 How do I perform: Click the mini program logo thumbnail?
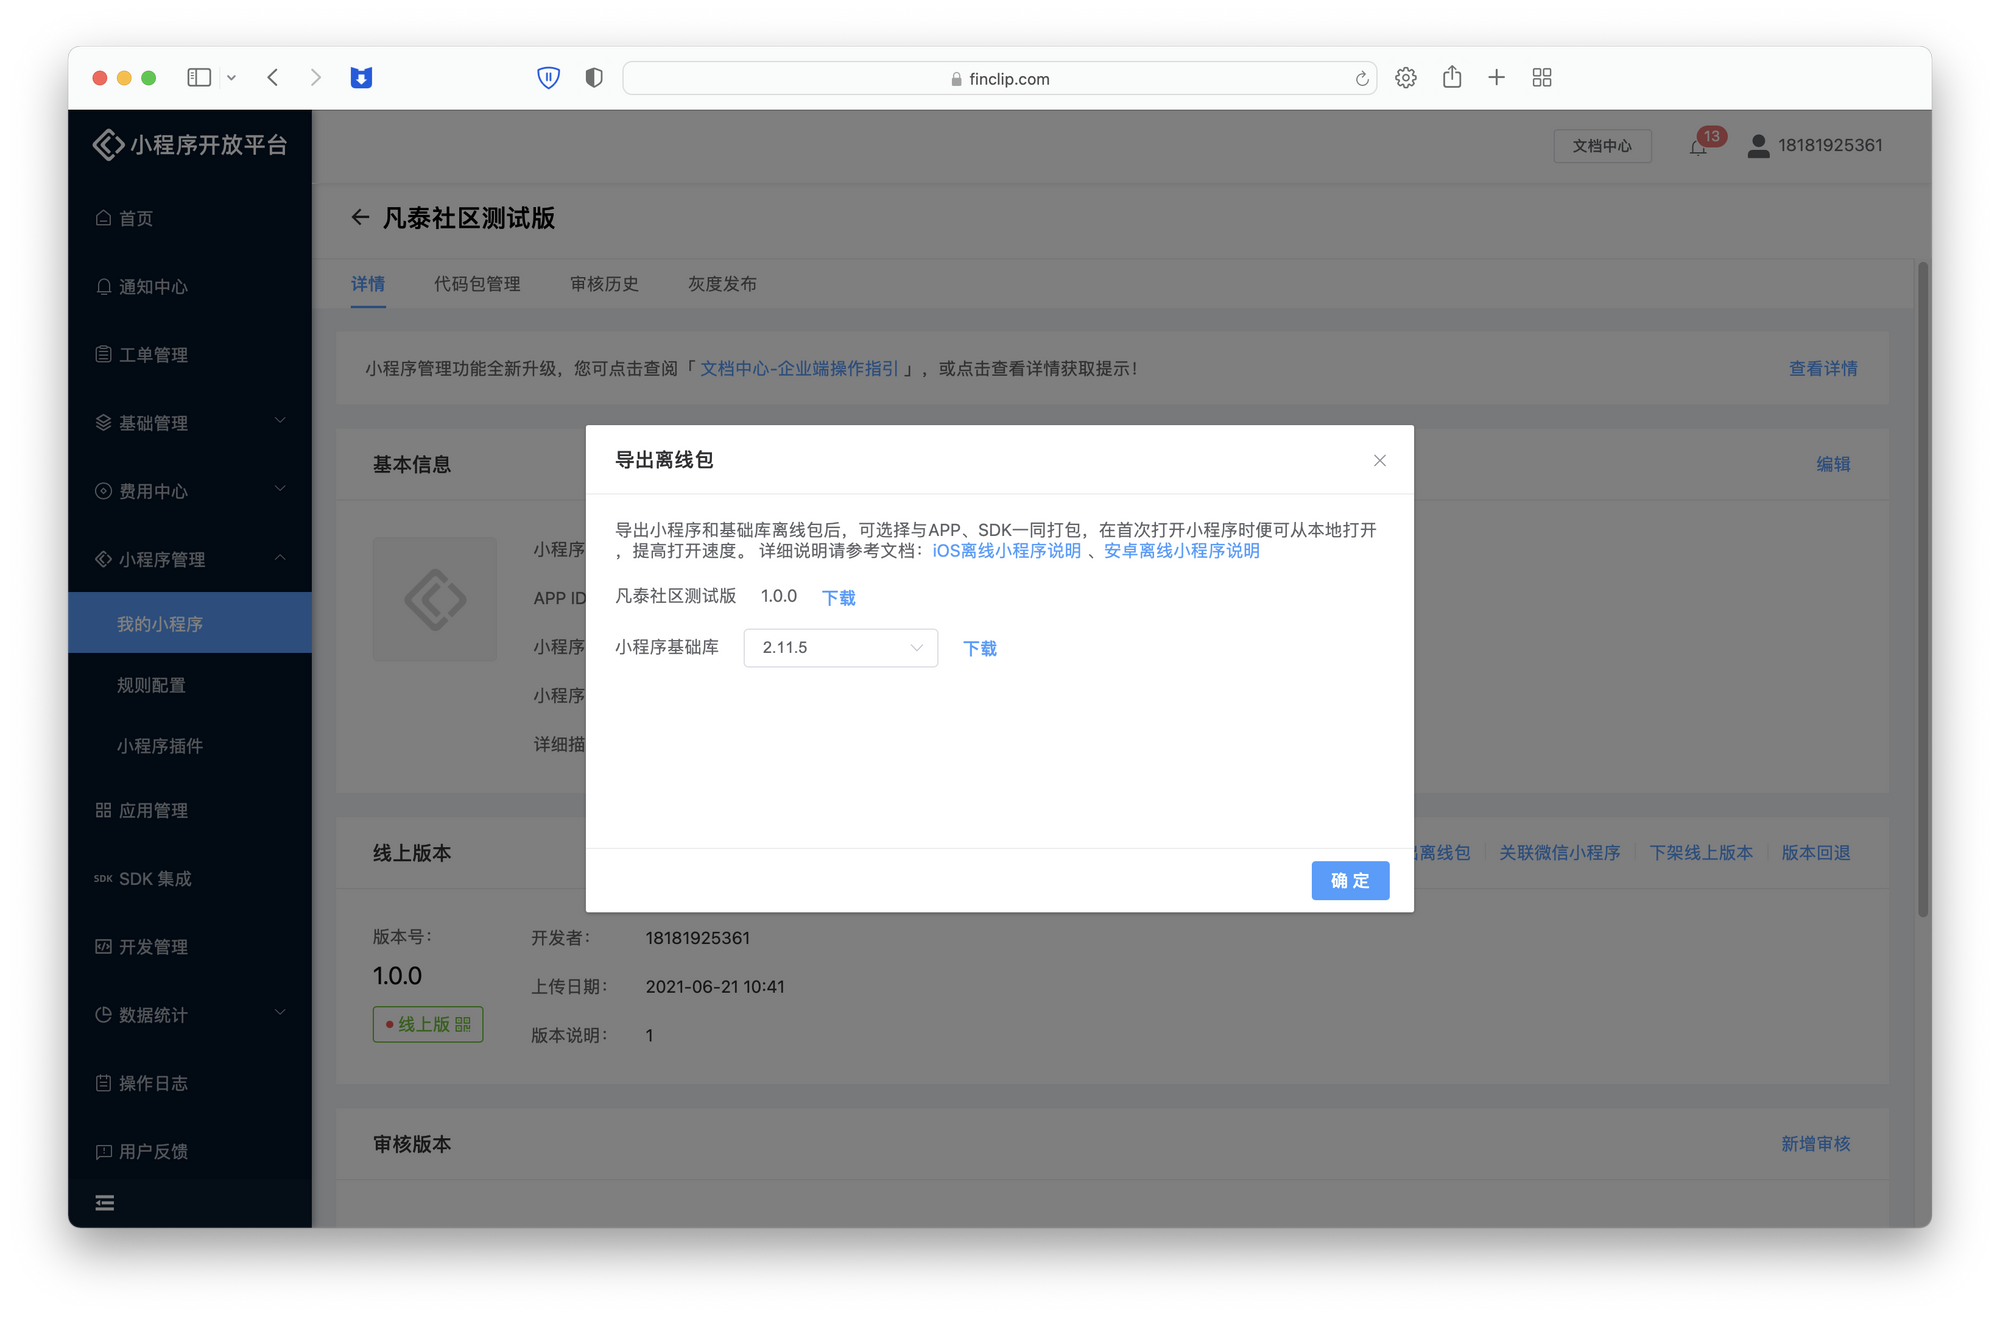435,599
